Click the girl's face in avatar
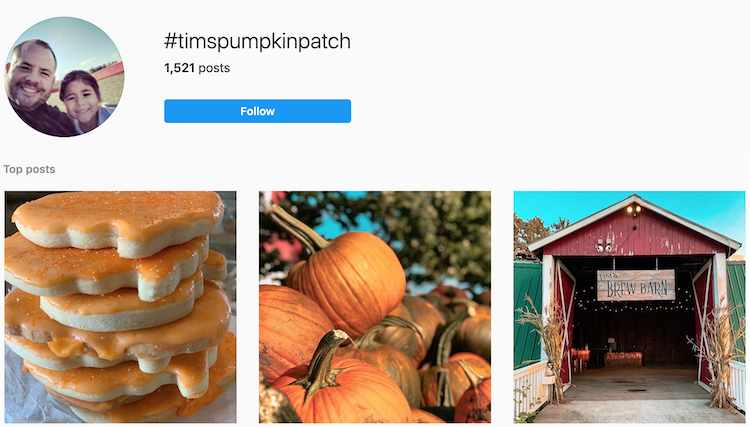 81,99
